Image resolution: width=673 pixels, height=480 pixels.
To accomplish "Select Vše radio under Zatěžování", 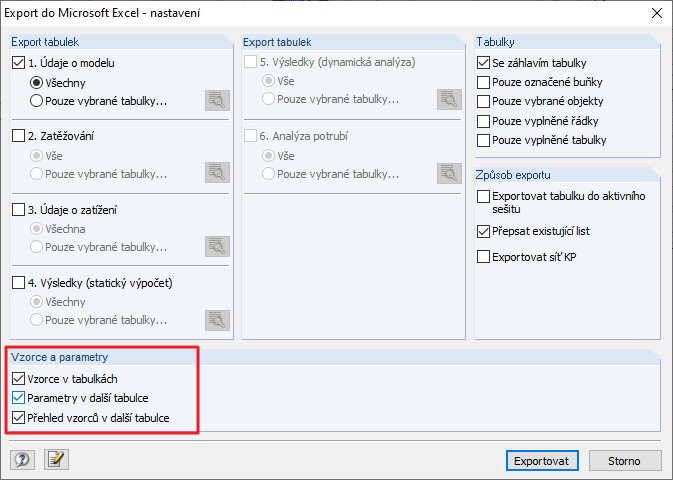I will (36, 155).
